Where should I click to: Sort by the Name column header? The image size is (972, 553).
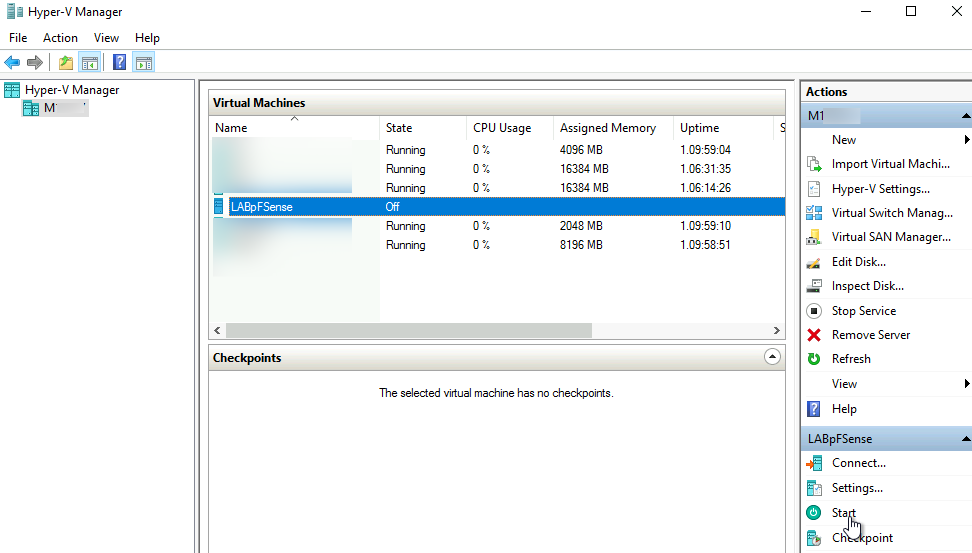(x=294, y=128)
